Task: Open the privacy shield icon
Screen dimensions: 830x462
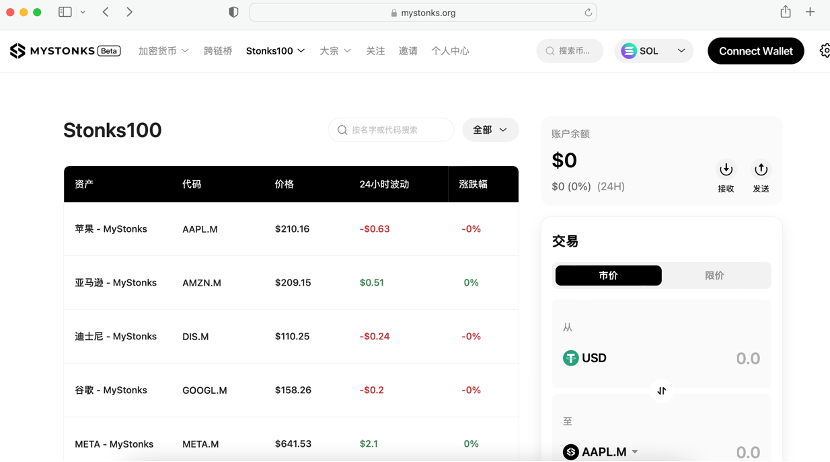Action: click(x=233, y=12)
